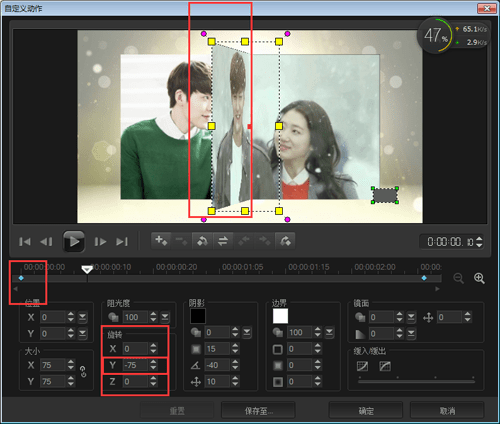Add a keyframe with the plus icon

161,240
